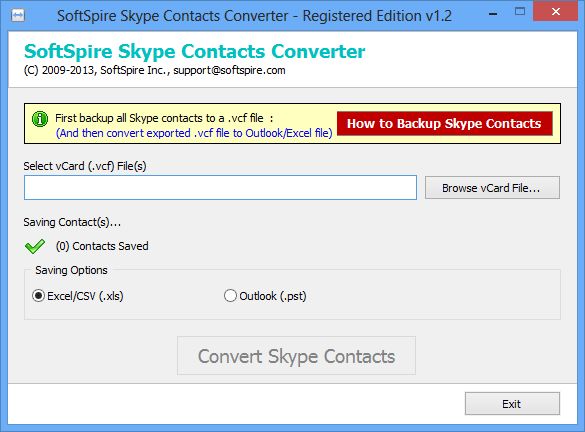Click the app icon in title bar
The height and width of the screenshot is (432, 585).
pyautogui.click(x=18, y=16)
